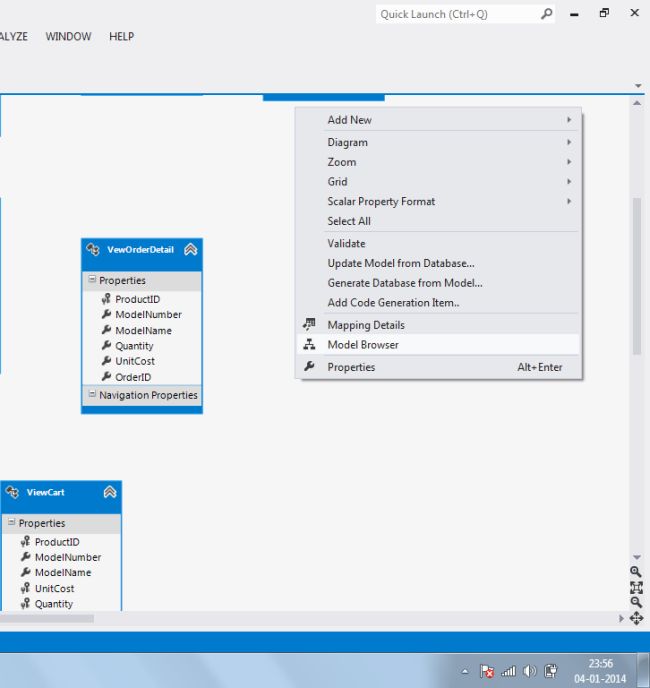This screenshot has width=650, height=688.
Task: Click the Model Browser tree icon
Action: click(309, 344)
